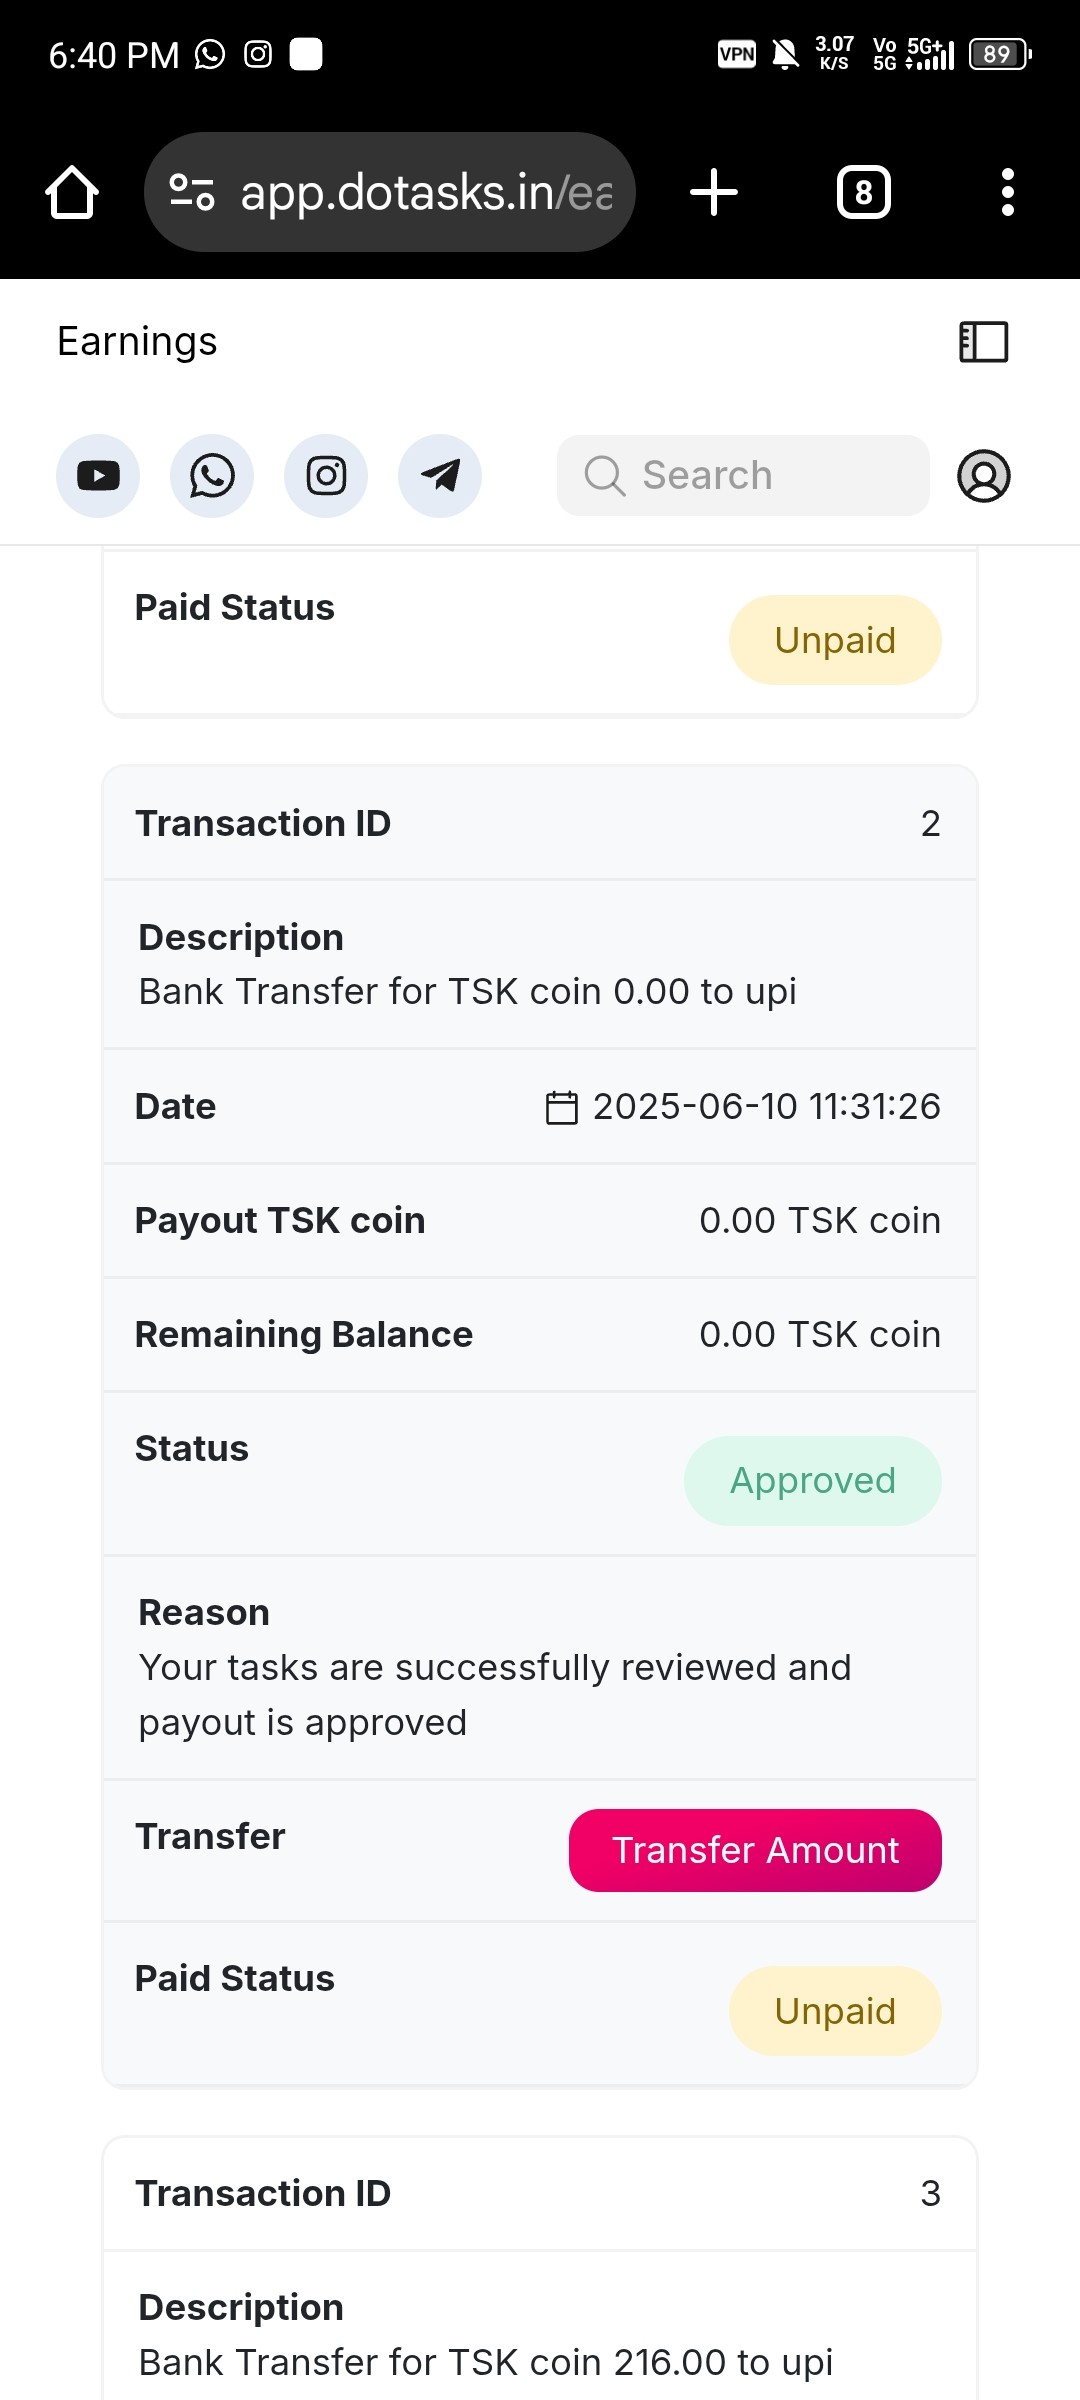Click the Approved status badge

812,1481
